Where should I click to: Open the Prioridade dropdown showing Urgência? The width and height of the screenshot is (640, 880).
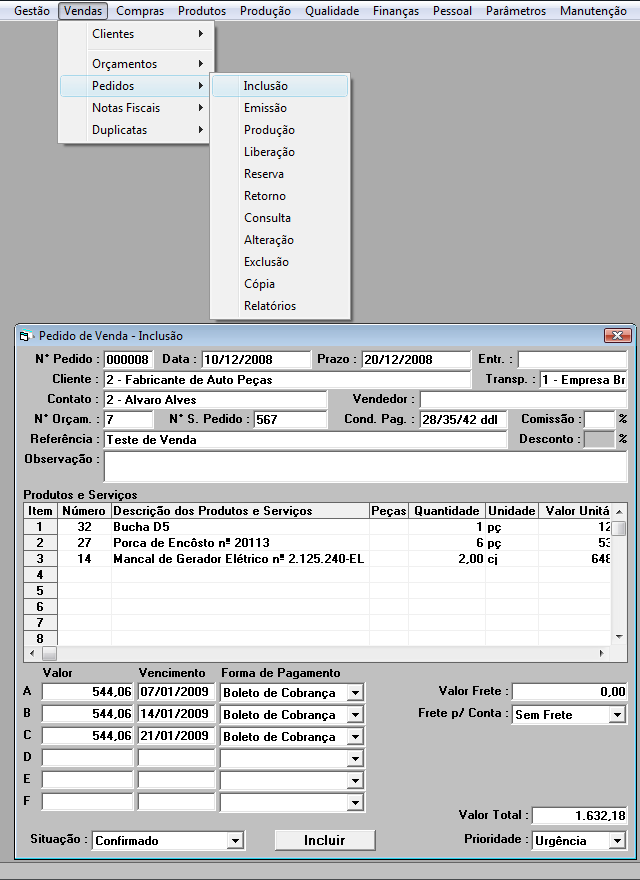[618, 840]
